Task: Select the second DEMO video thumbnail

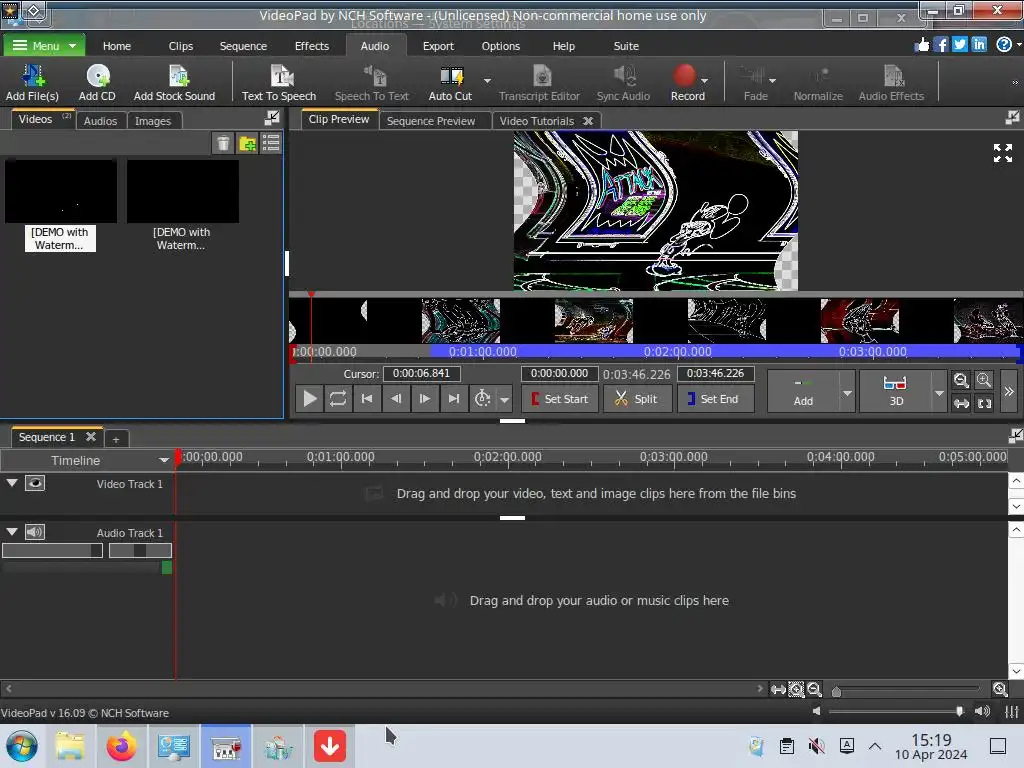Action: (x=182, y=192)
